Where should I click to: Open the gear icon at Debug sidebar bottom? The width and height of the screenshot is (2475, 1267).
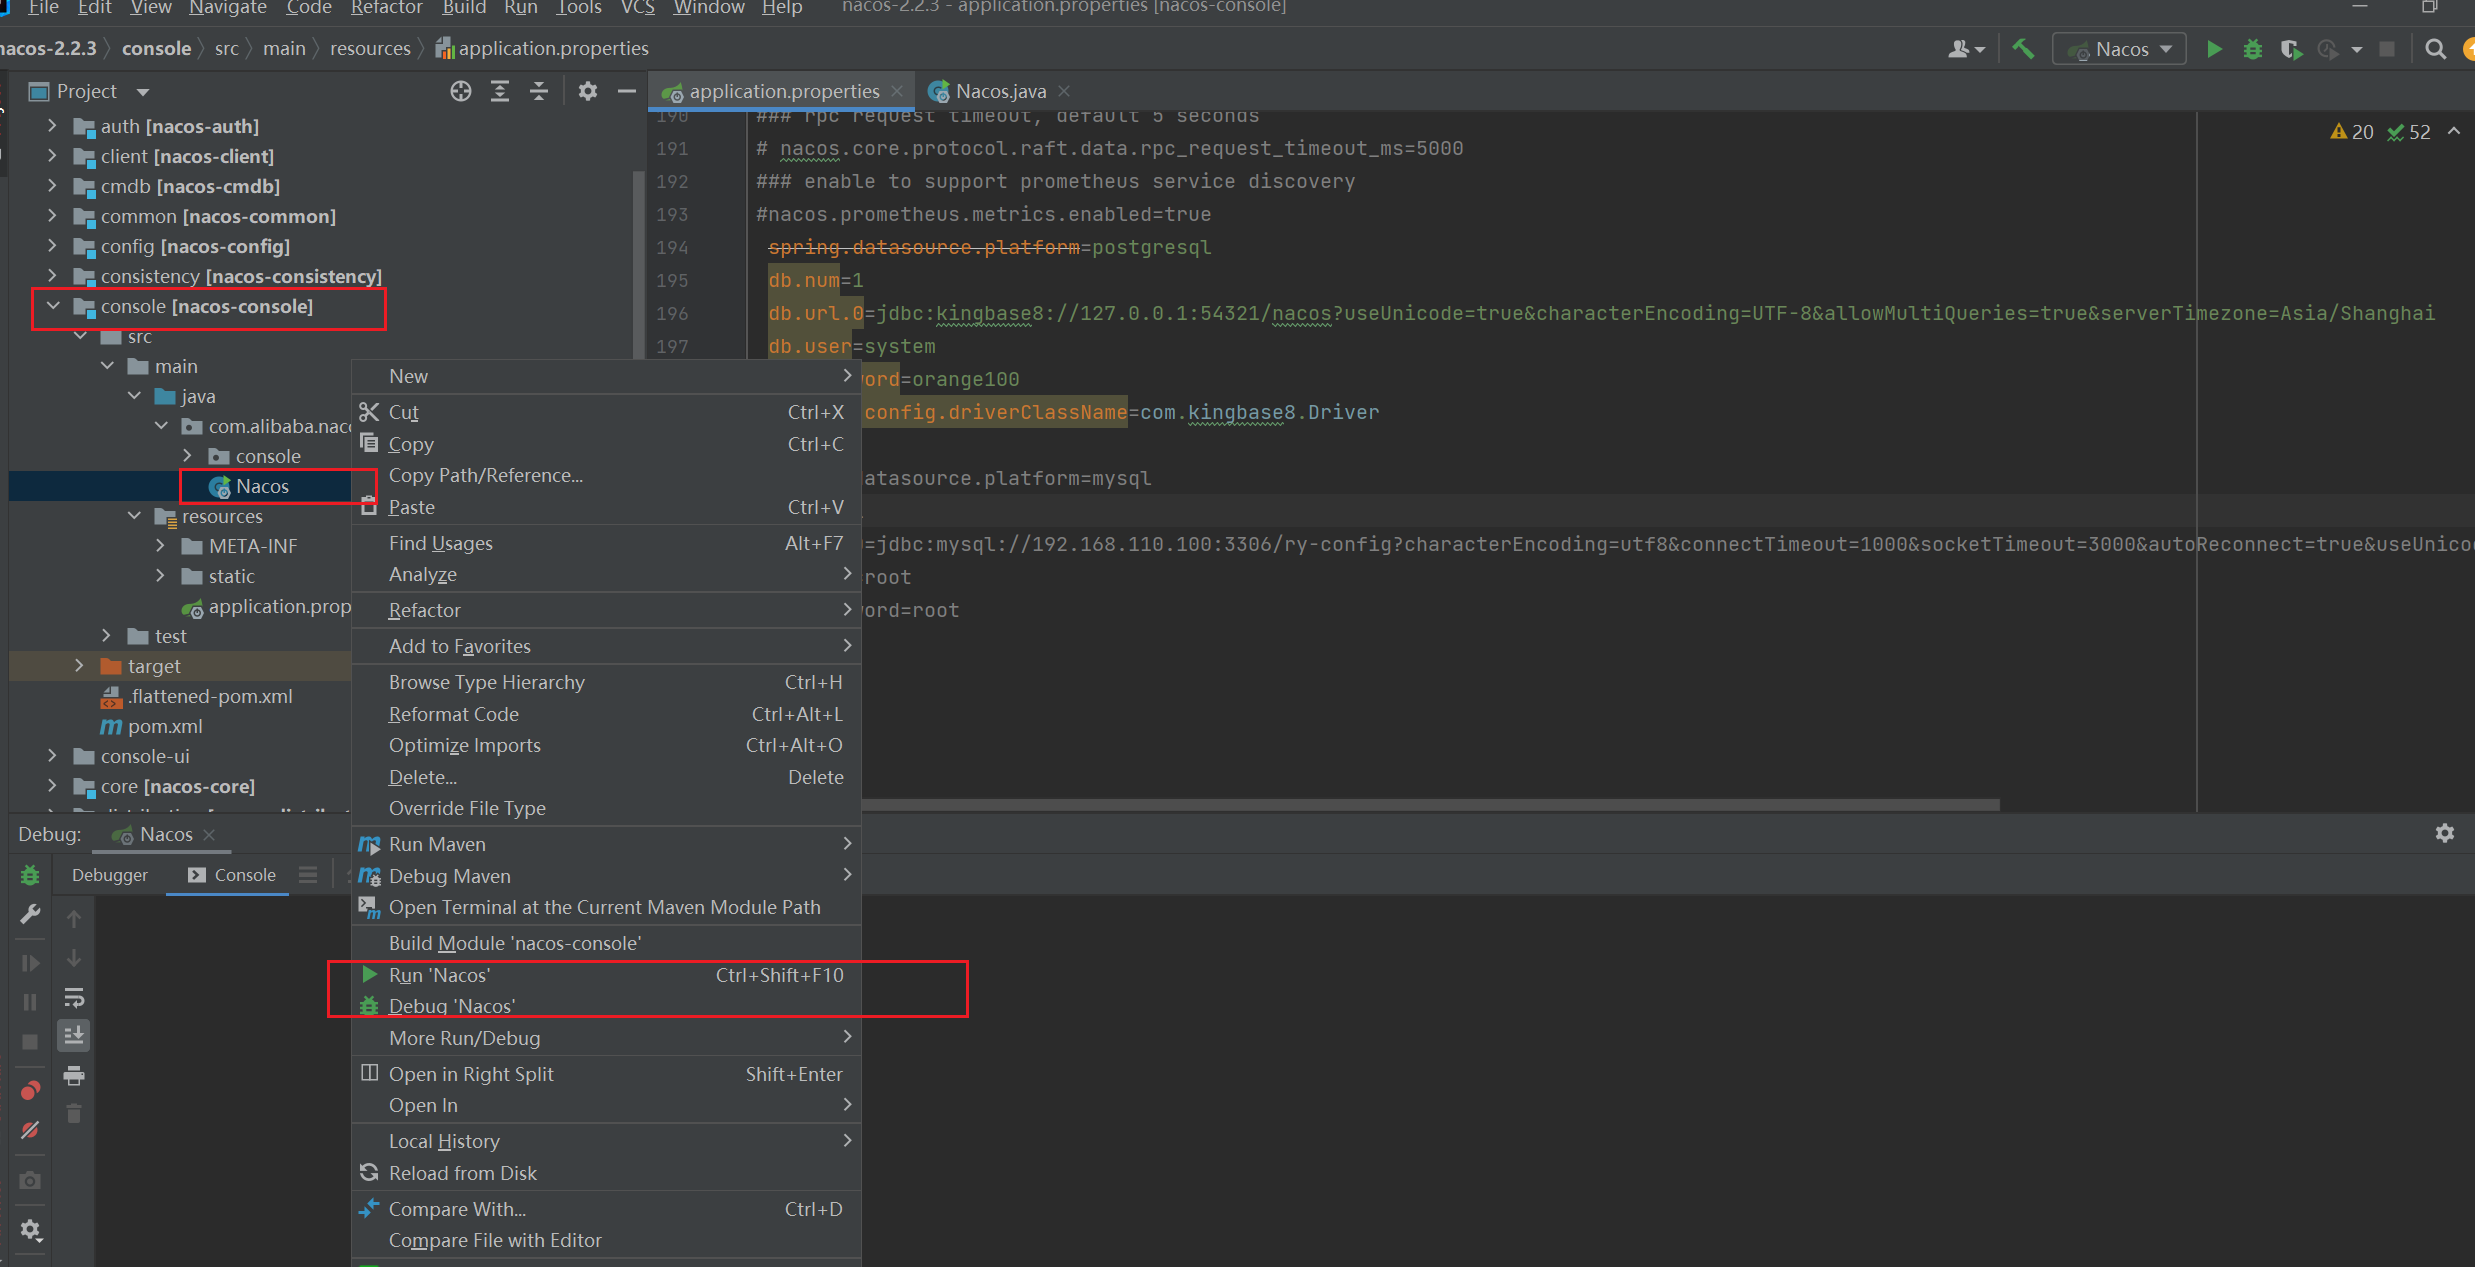point(30,1230)
